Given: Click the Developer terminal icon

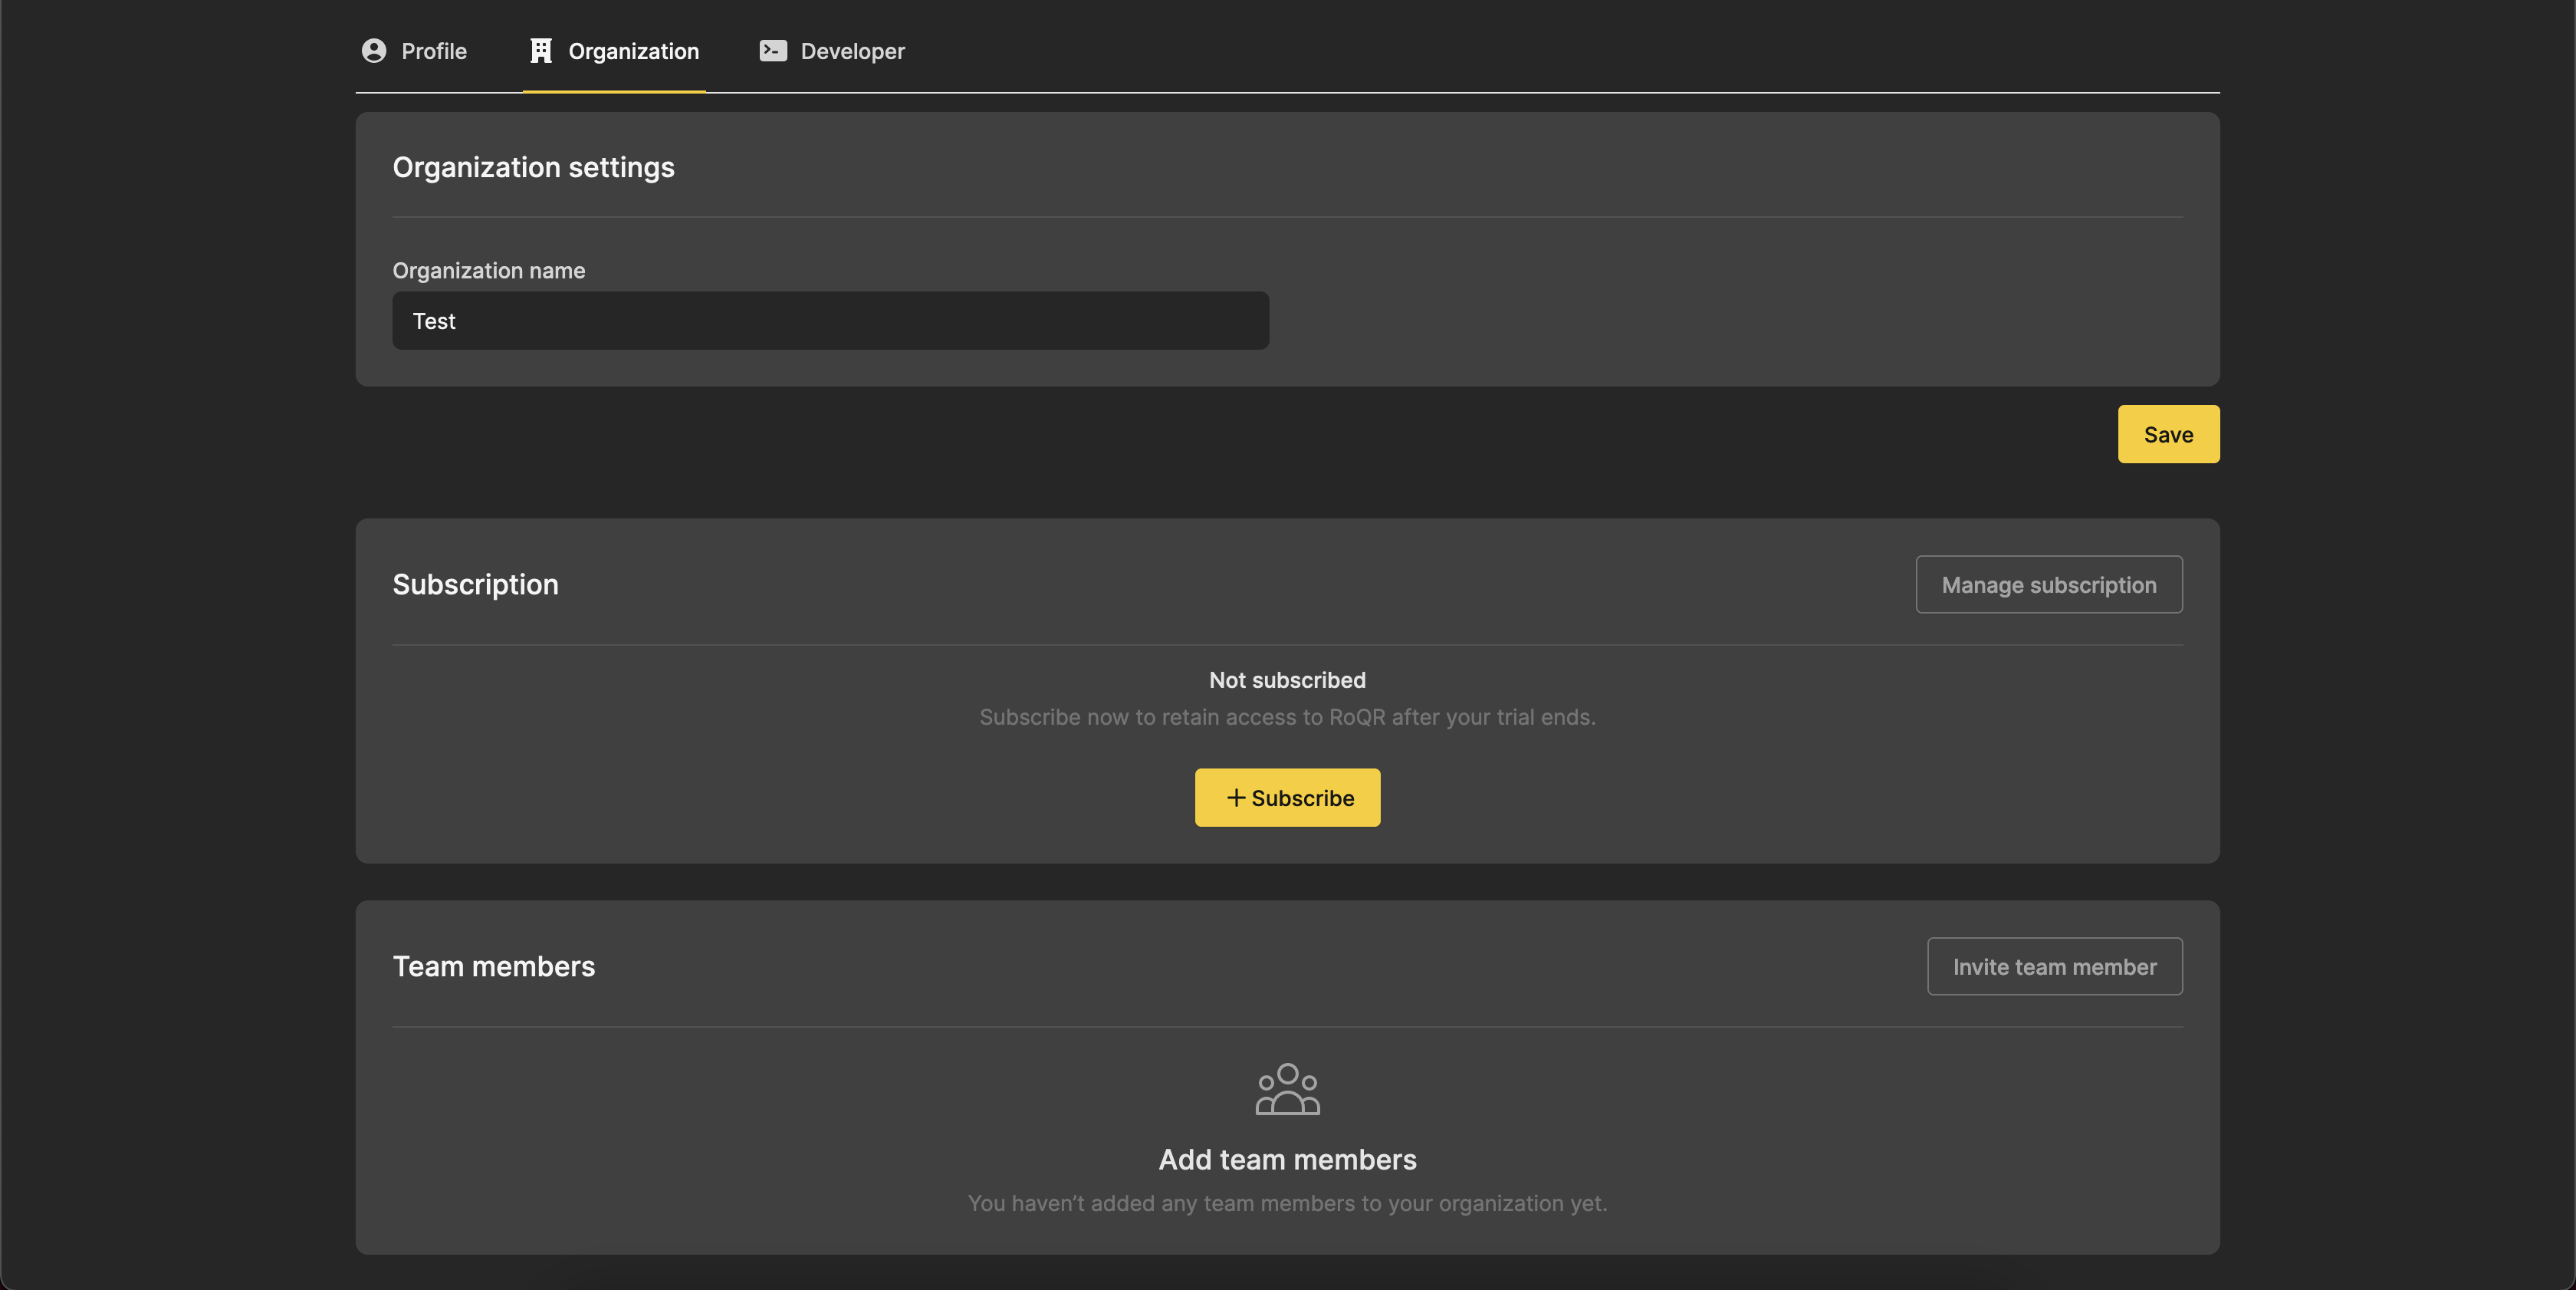Looking at the screenshot, I should 773,51.
